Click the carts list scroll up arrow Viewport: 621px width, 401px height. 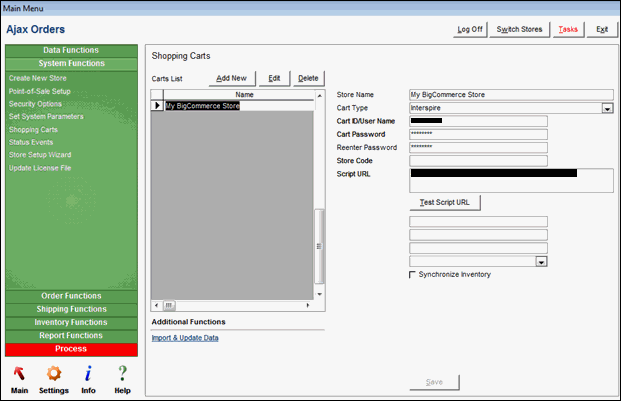click(319, 96)
